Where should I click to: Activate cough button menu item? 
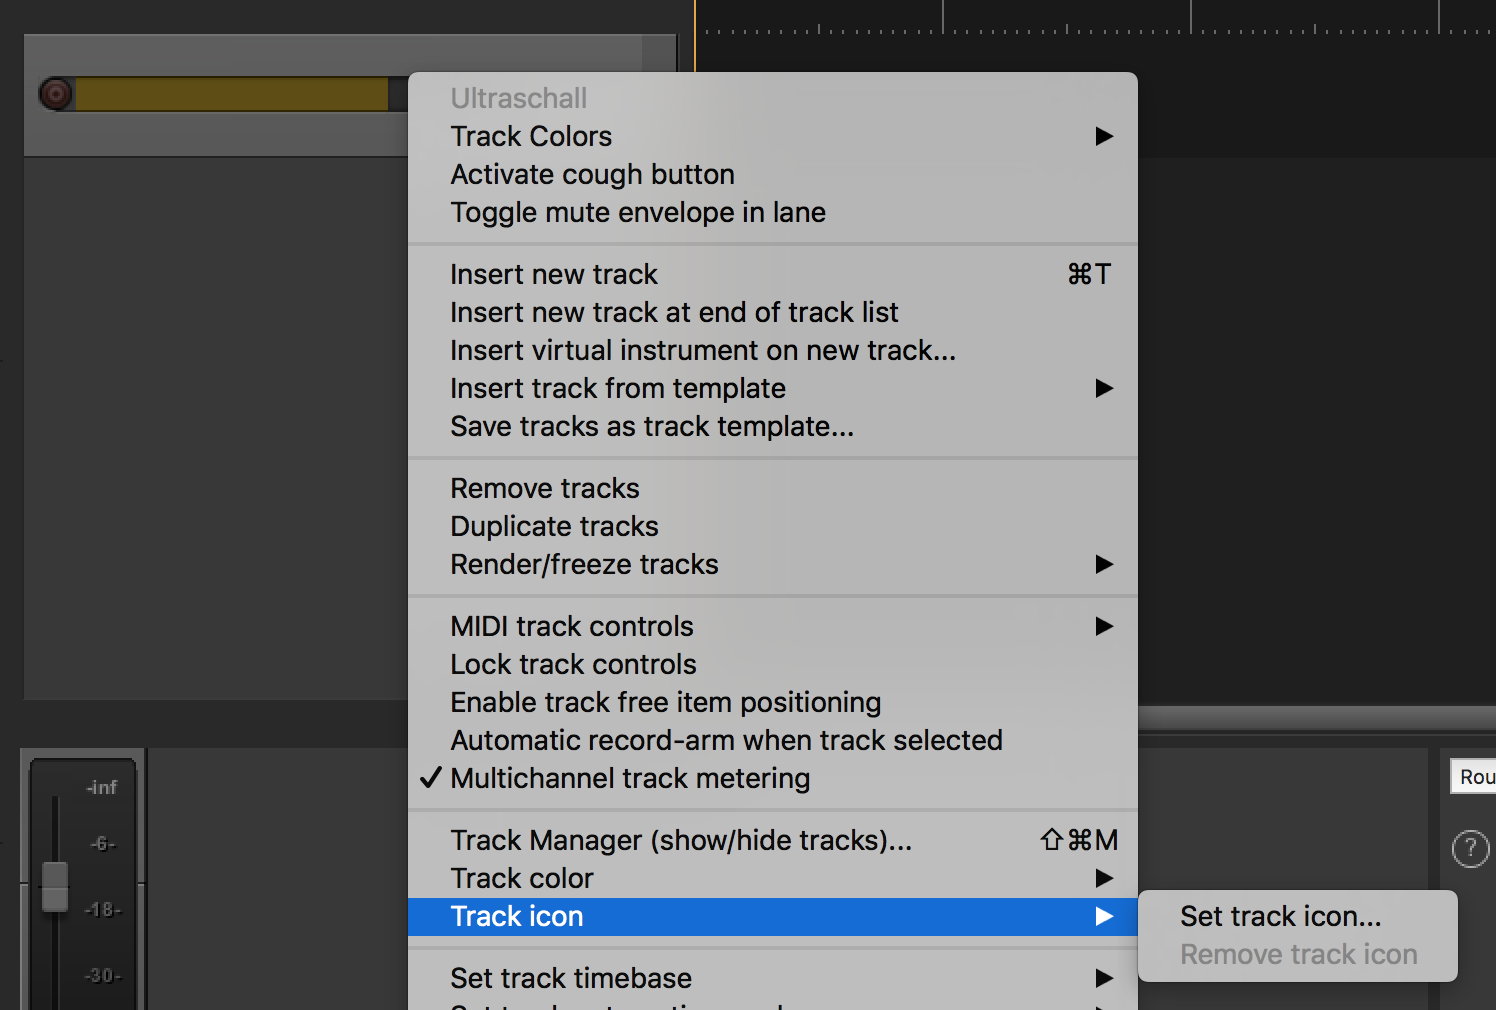tap(592, 174)
